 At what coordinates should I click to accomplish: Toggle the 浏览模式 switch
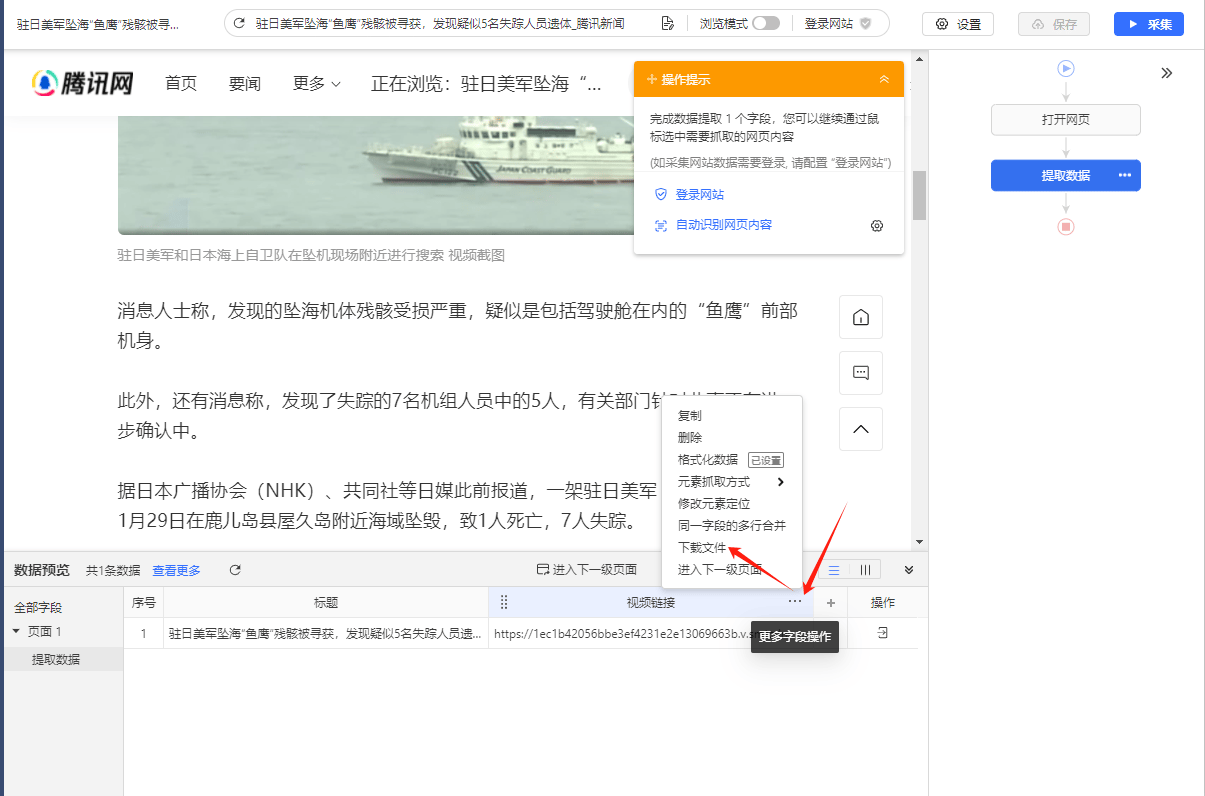766,23
